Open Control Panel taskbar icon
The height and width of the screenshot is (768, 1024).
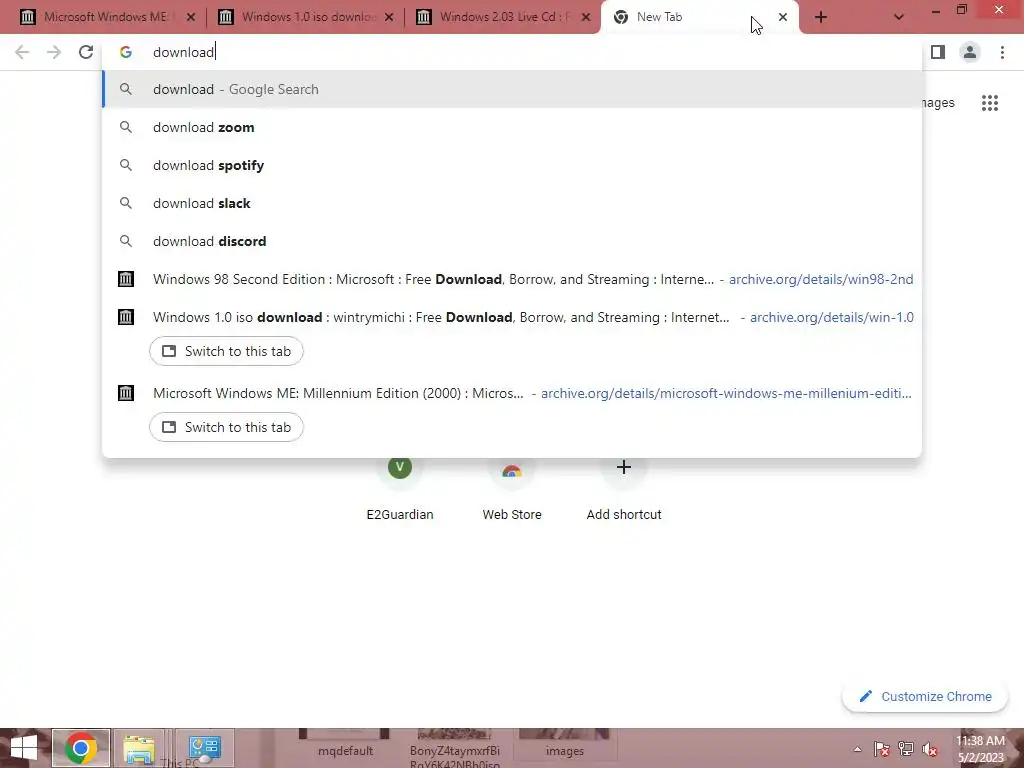[204, 748]
